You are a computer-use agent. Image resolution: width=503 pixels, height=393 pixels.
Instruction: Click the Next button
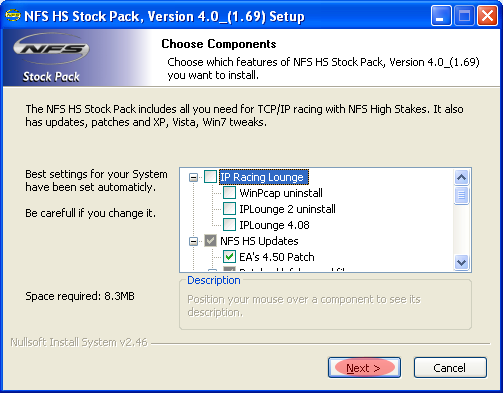click(364, 368)
